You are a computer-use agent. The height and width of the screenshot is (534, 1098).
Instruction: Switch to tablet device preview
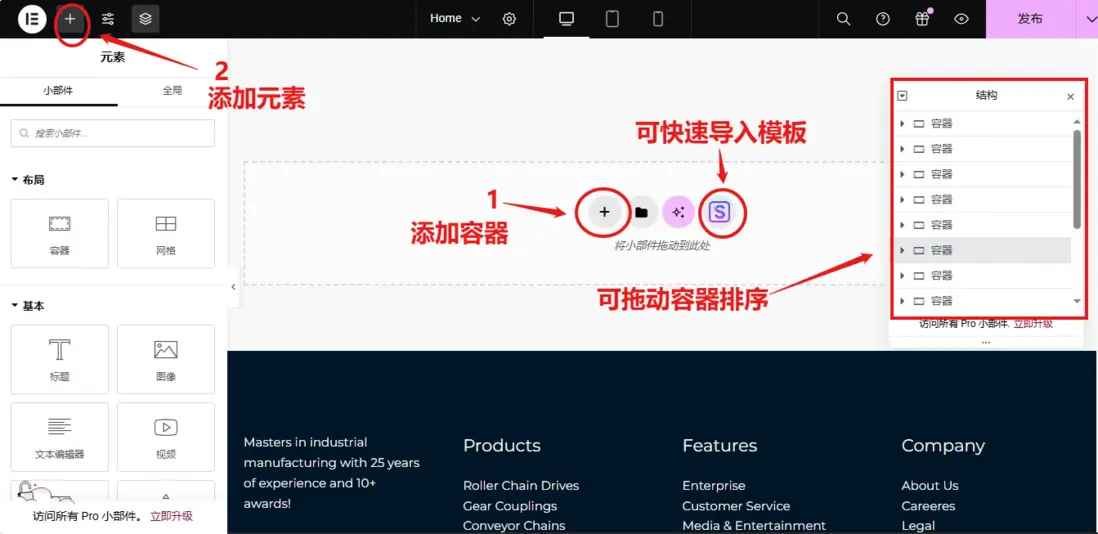point(612,19)
